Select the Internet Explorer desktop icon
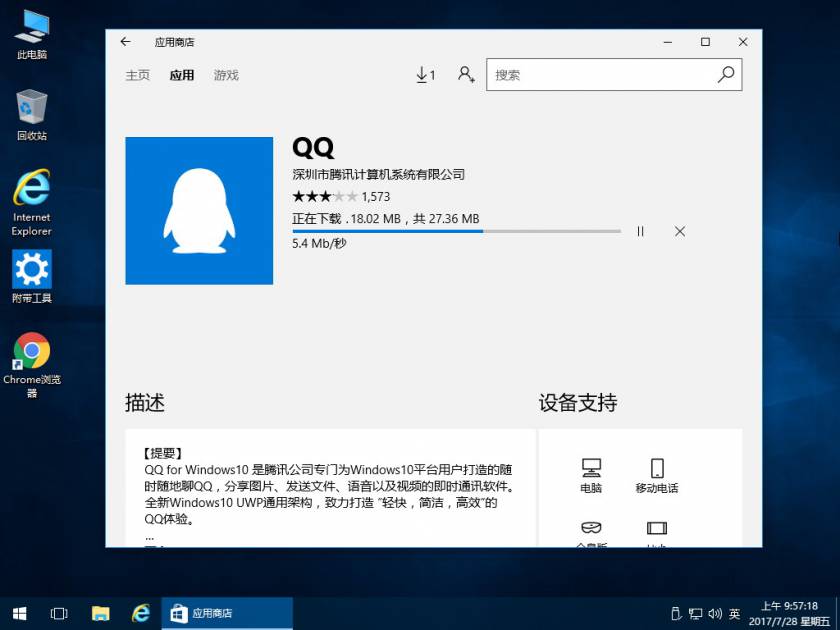The width and height of the screenshot is (840, 630). [32, 203]
